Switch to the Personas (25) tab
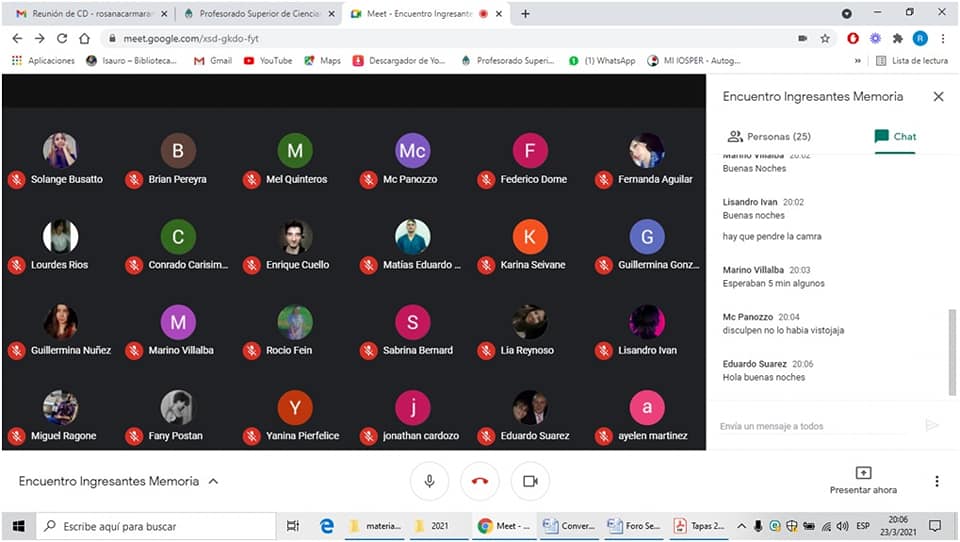This screenshot has width=960, height=542. (x=769, y=136)
